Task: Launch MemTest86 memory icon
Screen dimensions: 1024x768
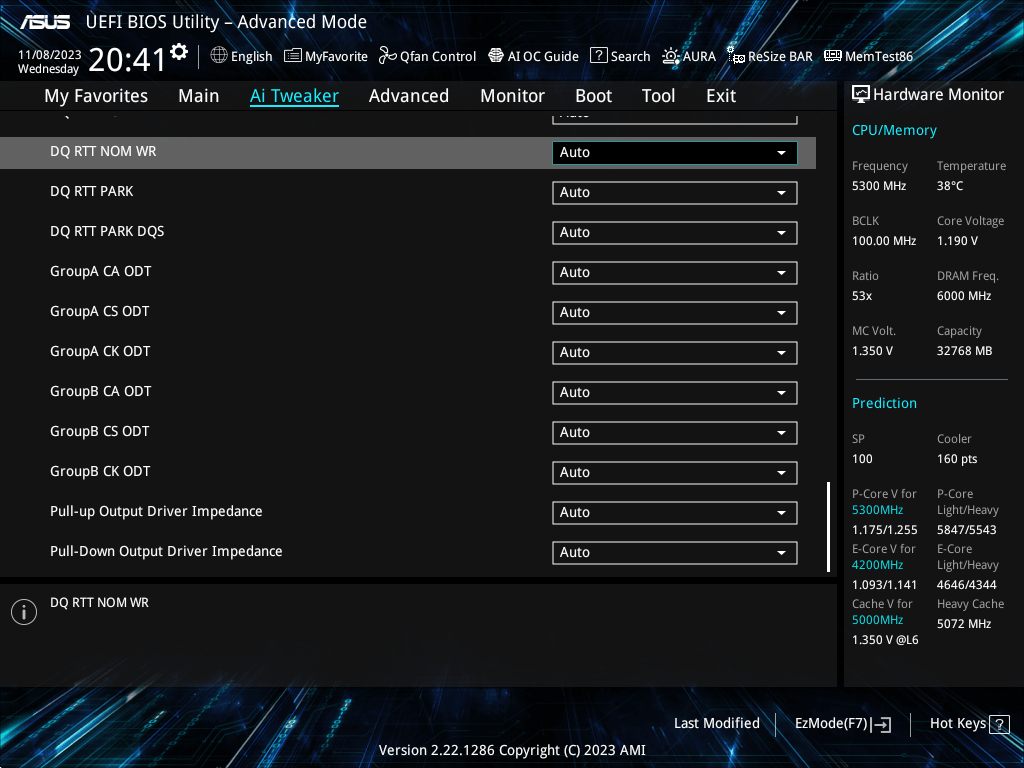Action: pyautogui.click(x=833, y=56)
